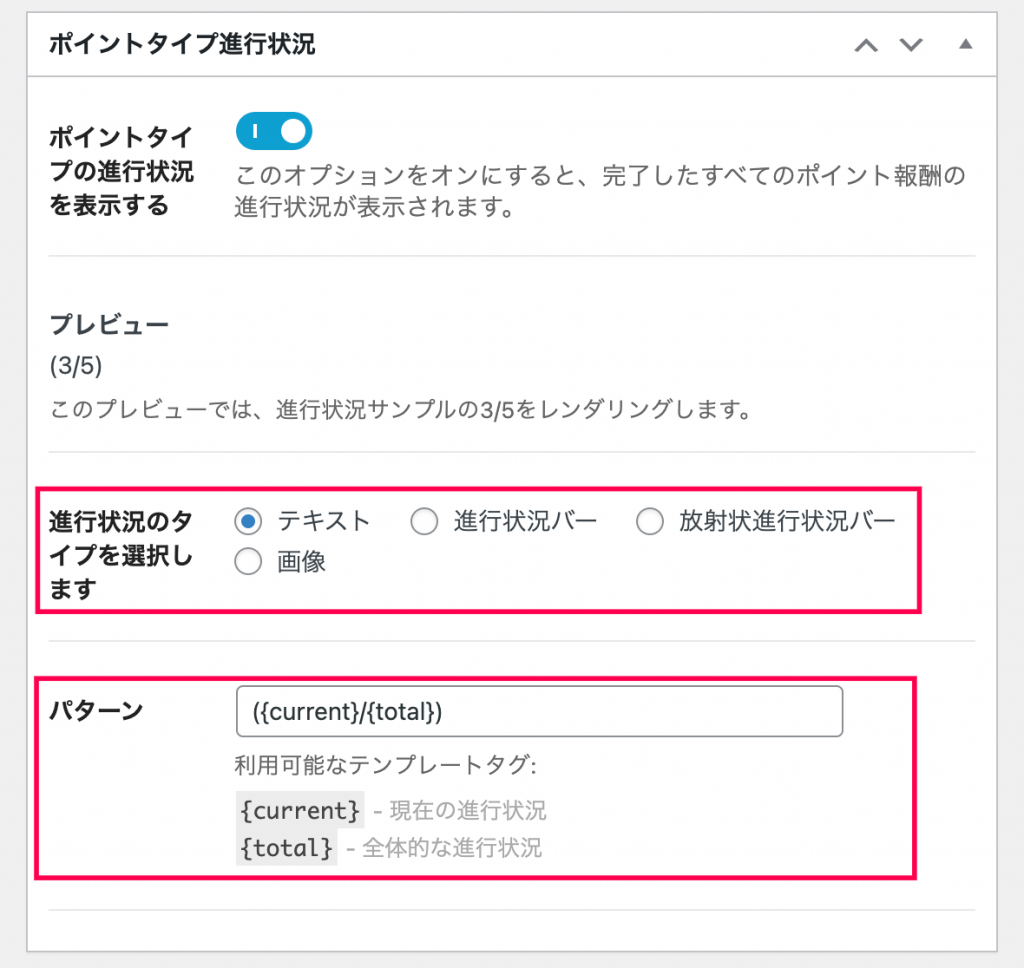Viewport: 1024px width, 968px height.
Task: Click the プレビュー heading
Action: 109,325
